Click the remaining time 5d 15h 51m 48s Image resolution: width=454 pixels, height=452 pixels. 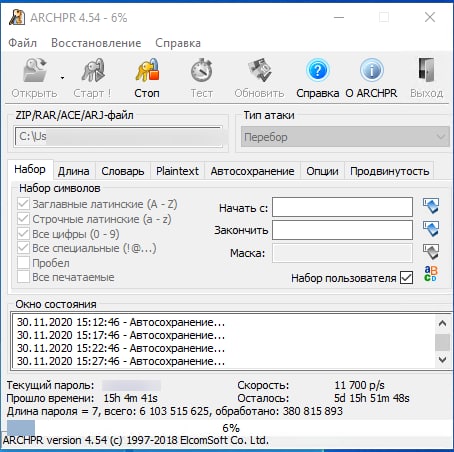(372, 398)
